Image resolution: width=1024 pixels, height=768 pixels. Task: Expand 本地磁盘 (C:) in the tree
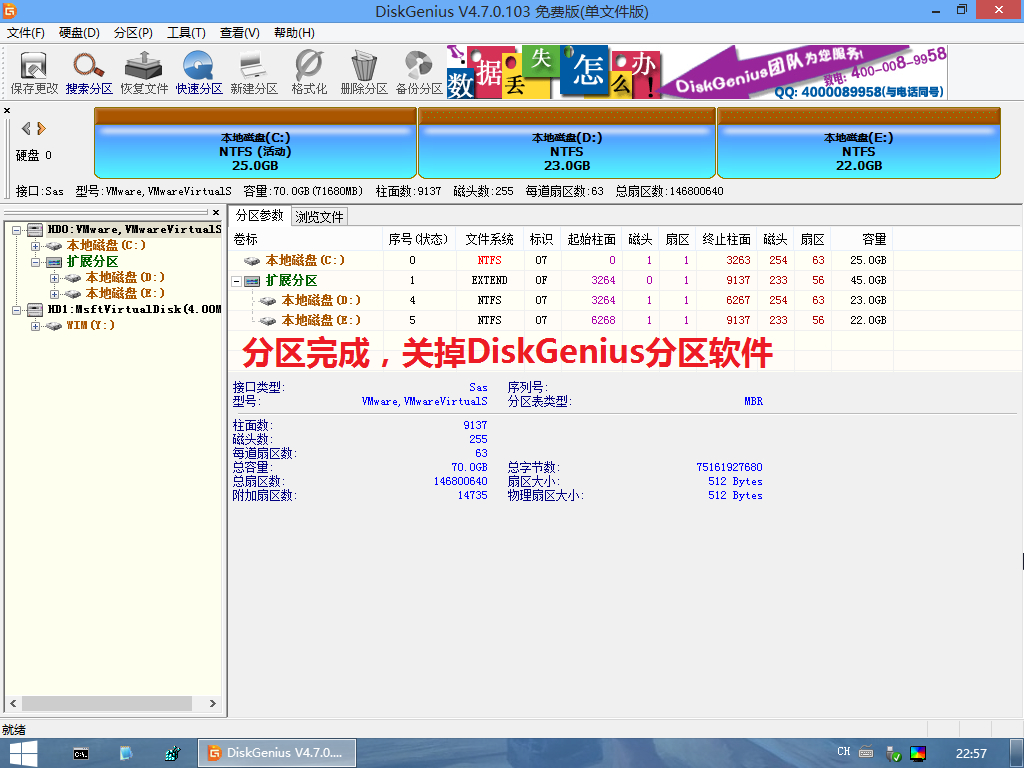[x=36, y=246]
